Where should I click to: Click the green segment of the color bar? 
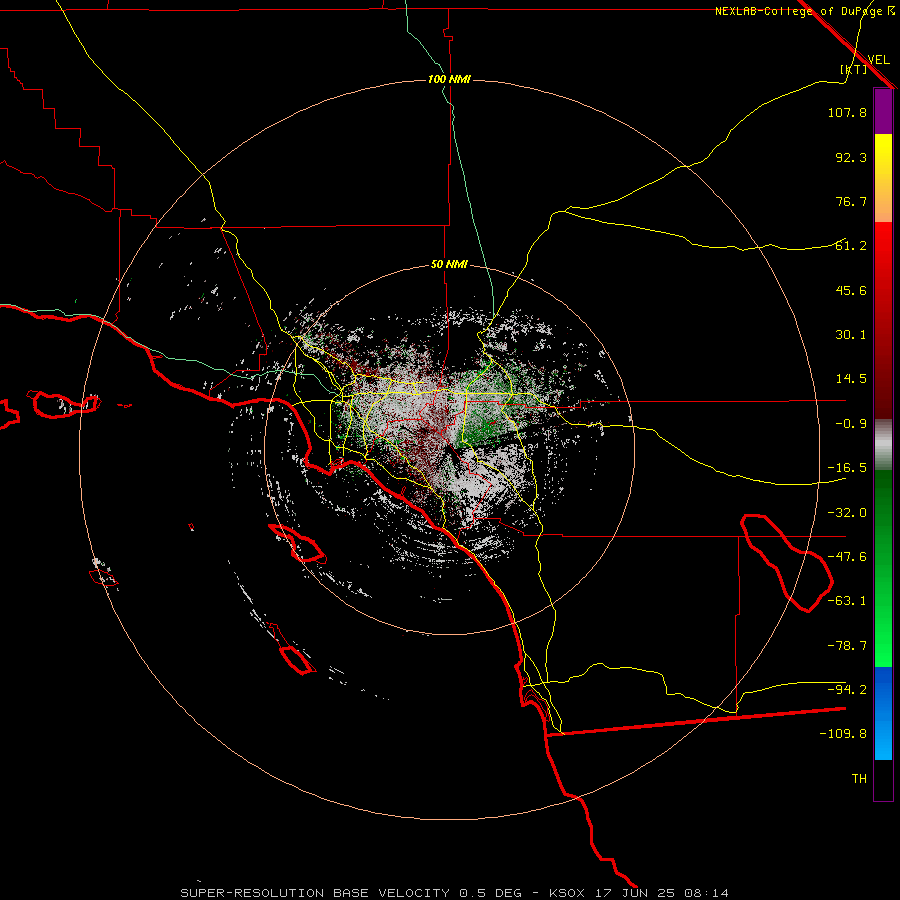click(x=883, y=568)
